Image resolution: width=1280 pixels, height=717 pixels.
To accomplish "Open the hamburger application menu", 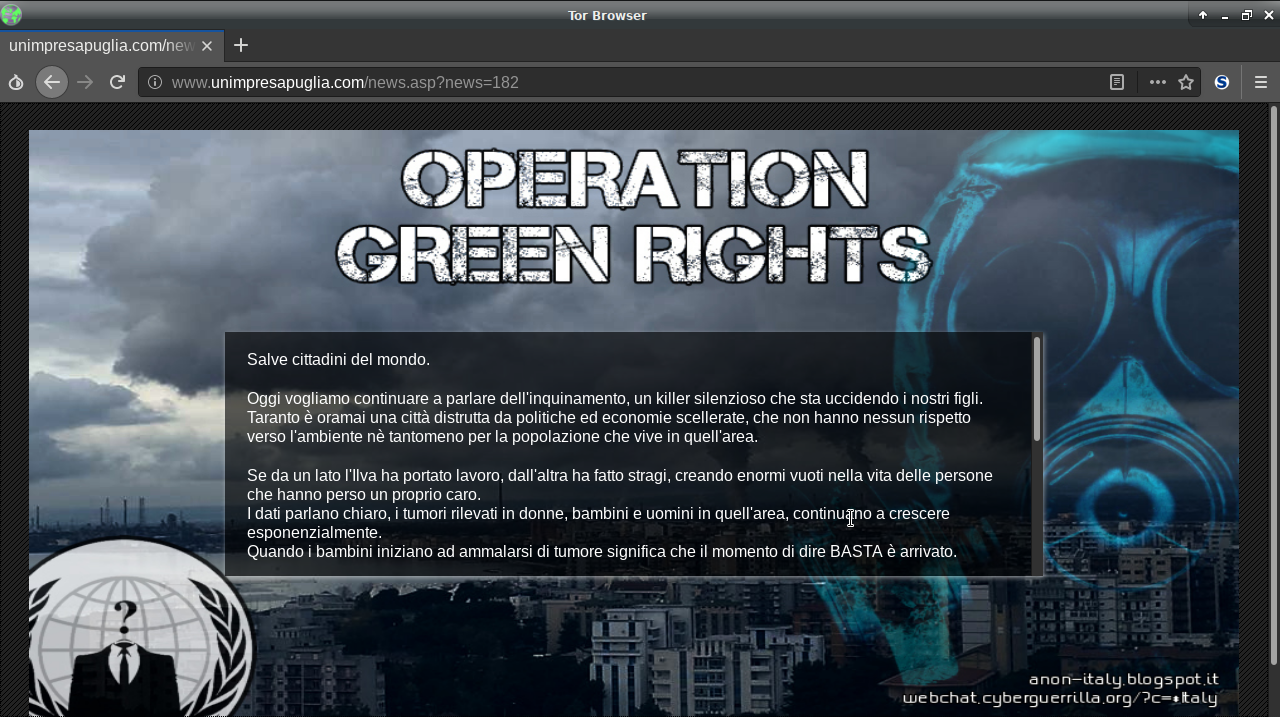I will click(1260, 82).
